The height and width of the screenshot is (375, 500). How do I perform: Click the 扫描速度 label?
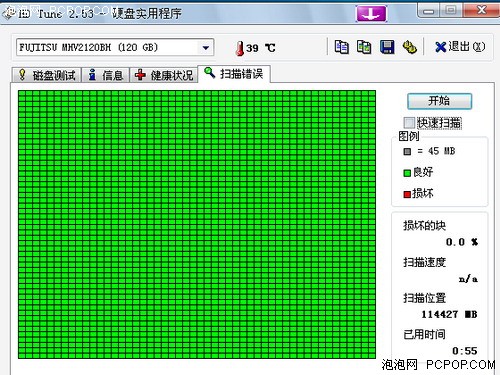click(424, 262)
